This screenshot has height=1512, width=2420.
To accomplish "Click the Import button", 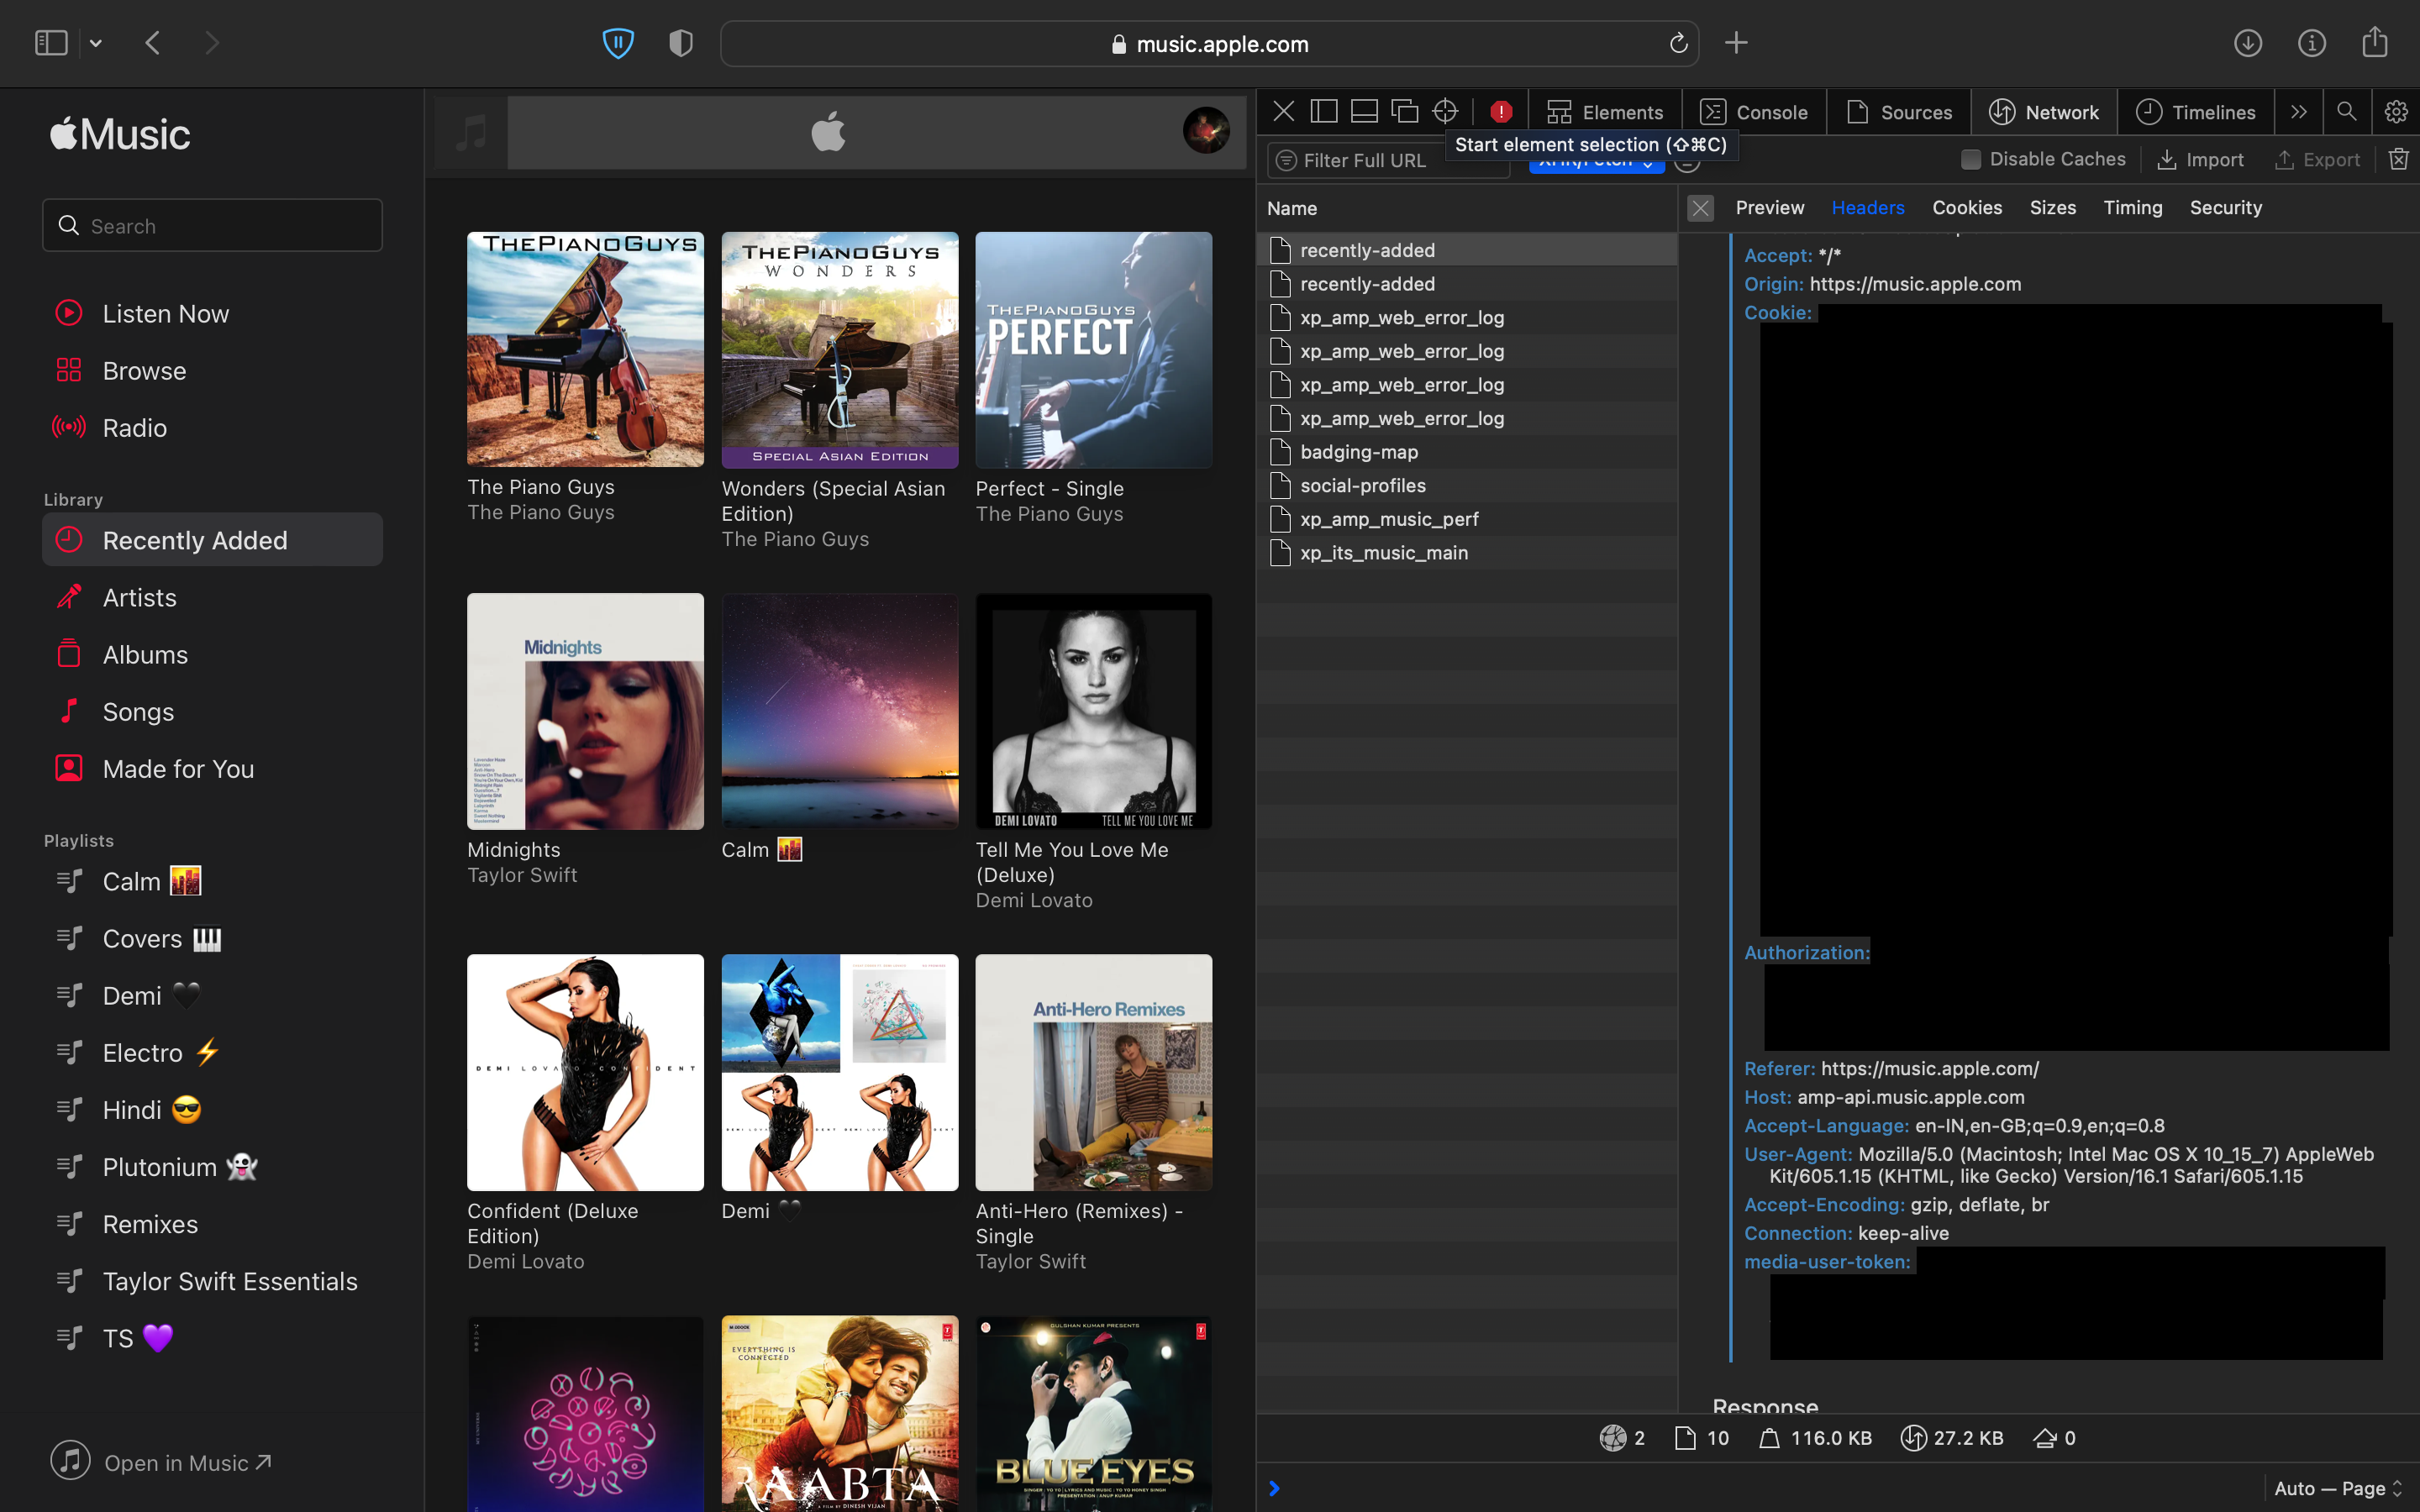I will pos(2200,160).
